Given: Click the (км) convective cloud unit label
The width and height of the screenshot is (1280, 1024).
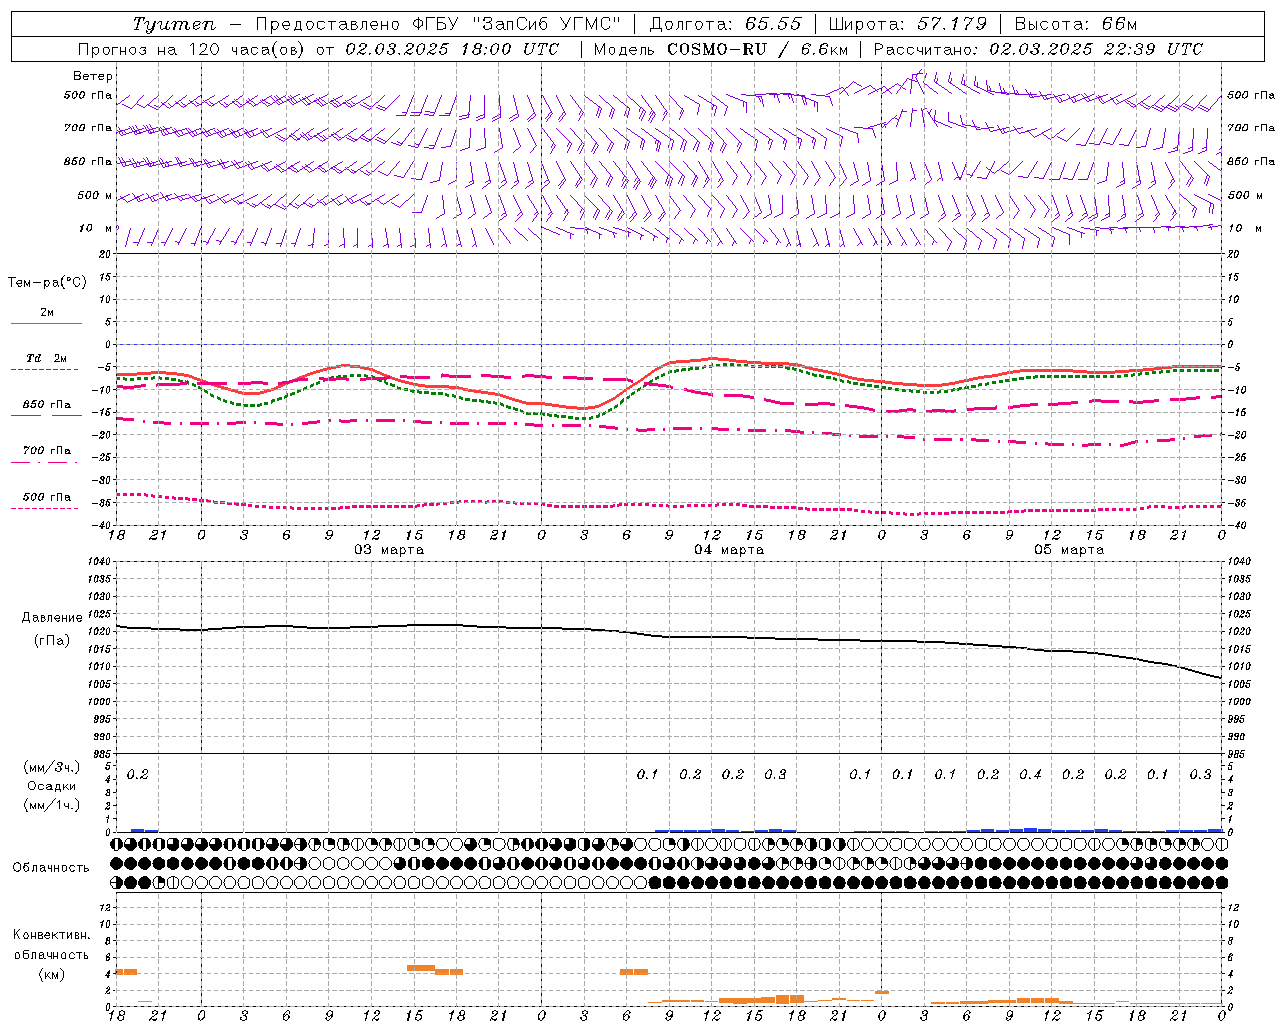Looking at the screenshot, I should 51,974.
